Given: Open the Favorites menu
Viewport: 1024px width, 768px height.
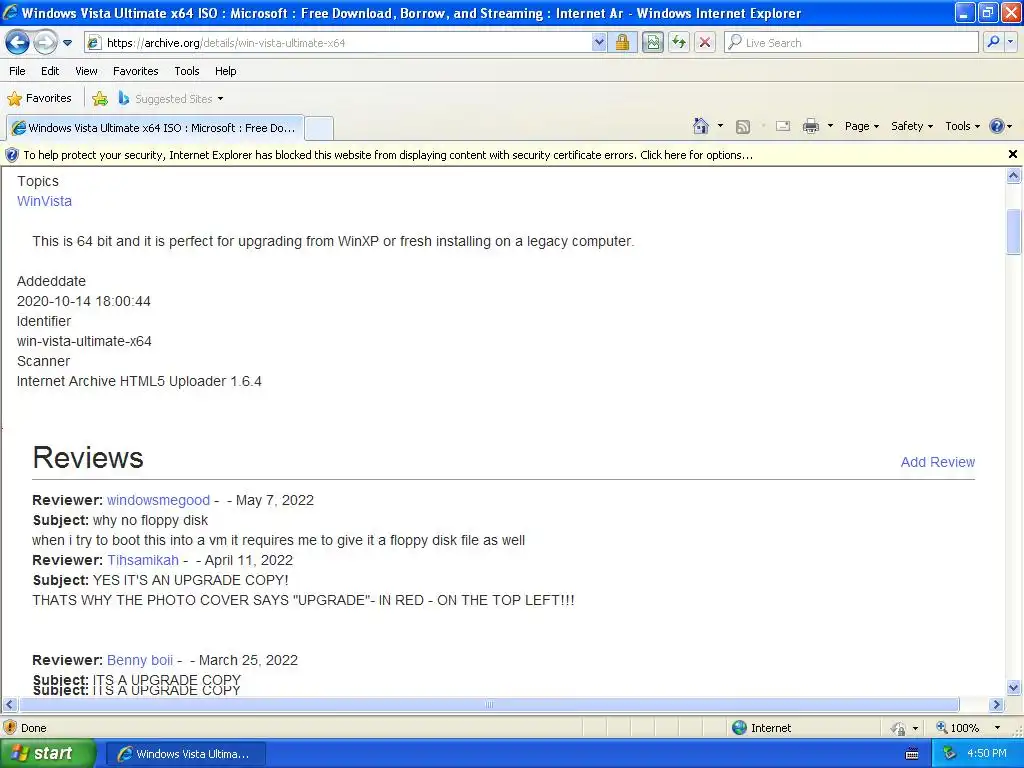Looking at the screenshot, I should pos(135,71).
